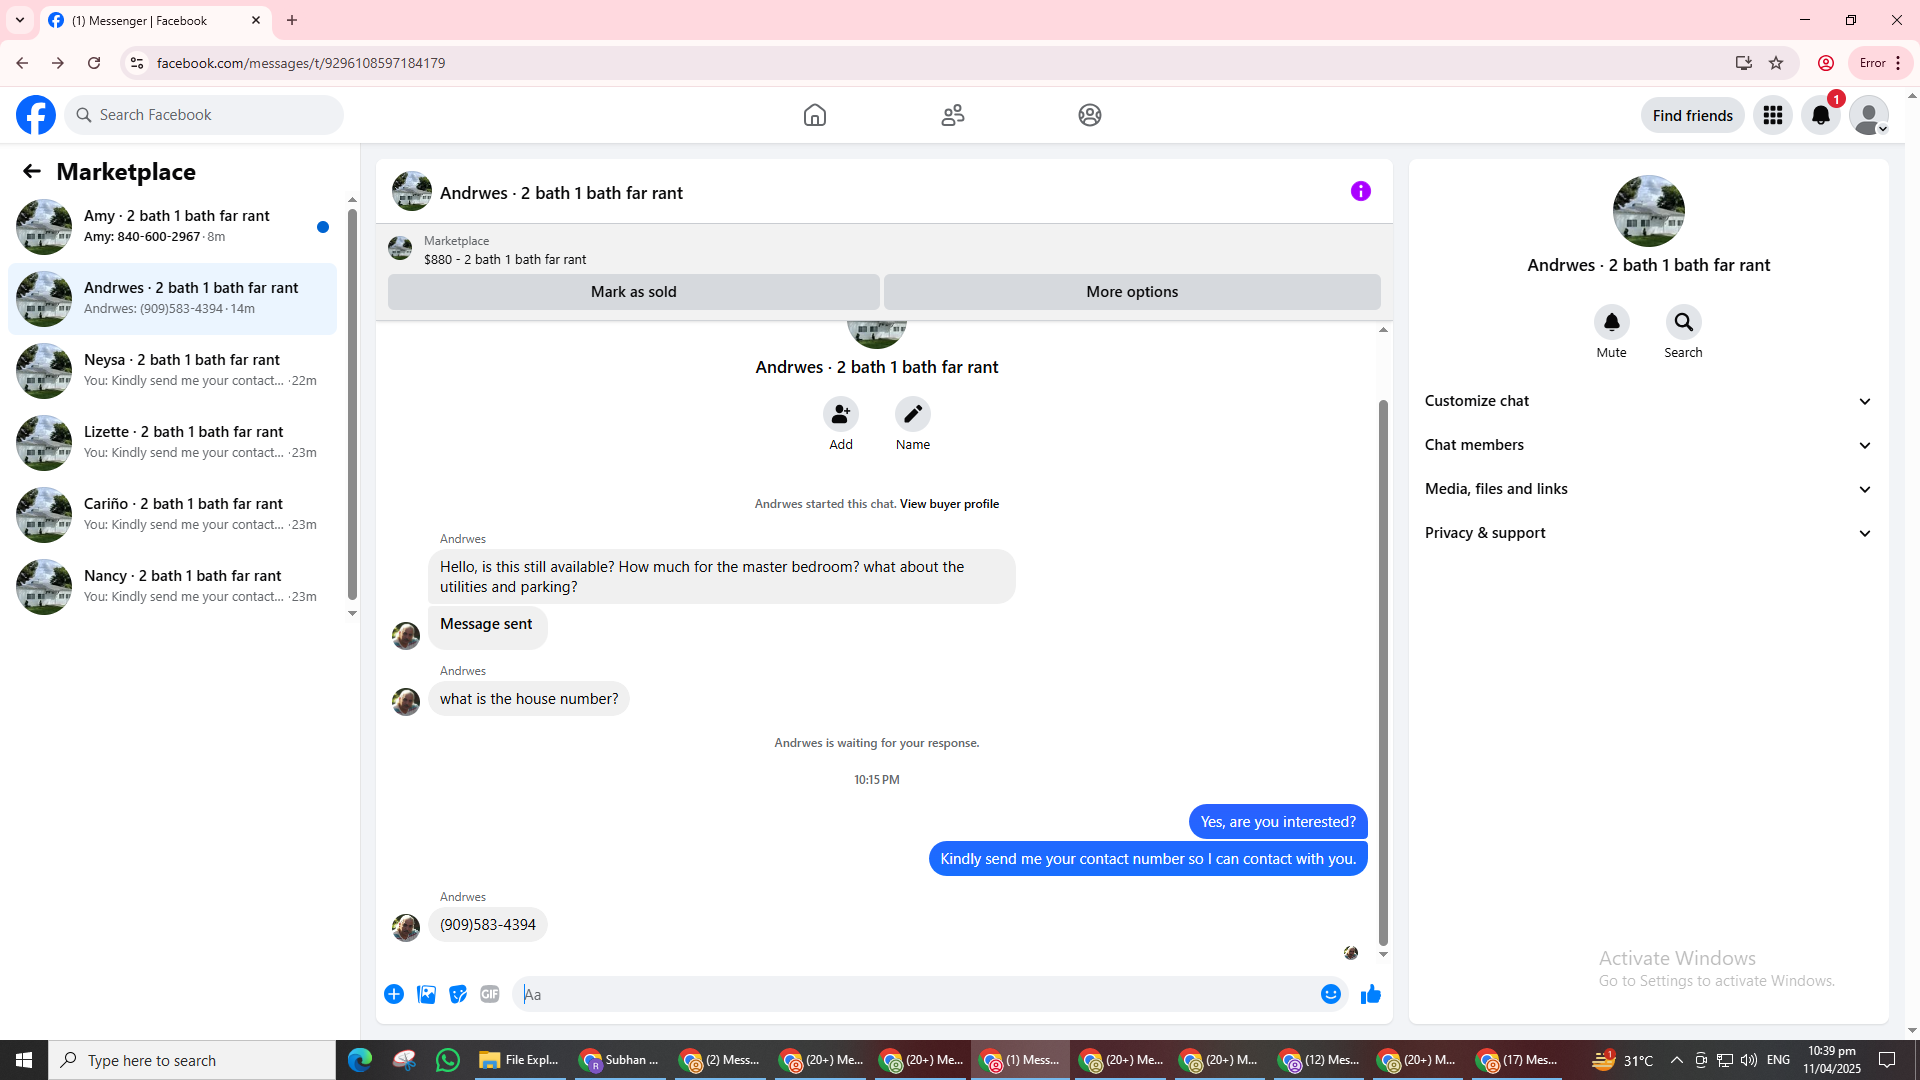Choose a sticker in composer
Image resolution: width=1920 pixels, height=1080 pixels.
[458, 994]
